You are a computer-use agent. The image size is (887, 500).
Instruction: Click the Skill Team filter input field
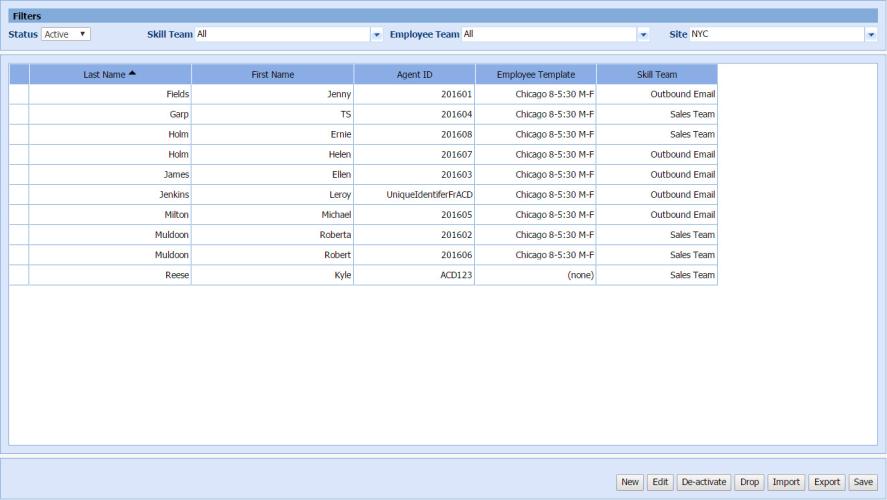[282, 34]
